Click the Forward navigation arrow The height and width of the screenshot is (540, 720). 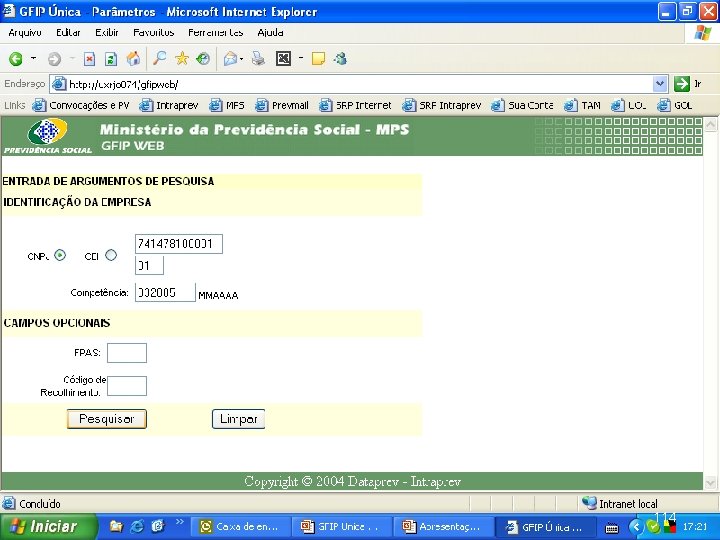55,59
